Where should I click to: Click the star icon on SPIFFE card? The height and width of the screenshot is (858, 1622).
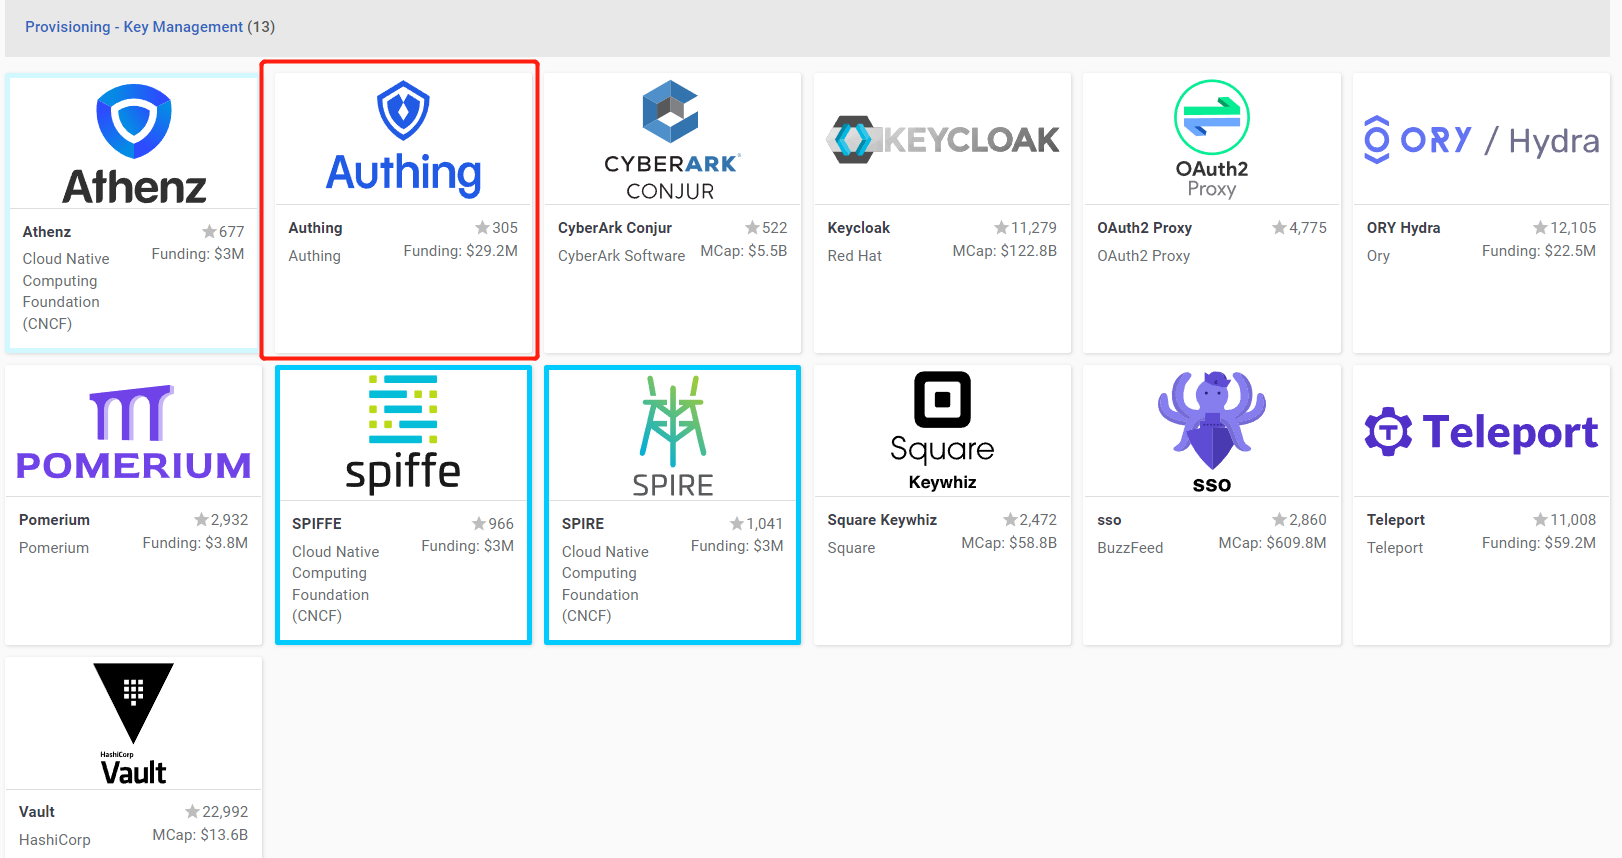click(479, 524)
